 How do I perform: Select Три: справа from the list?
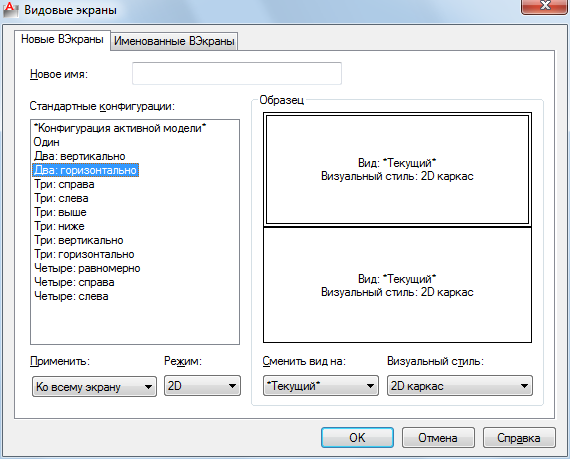tap(64, 184)
